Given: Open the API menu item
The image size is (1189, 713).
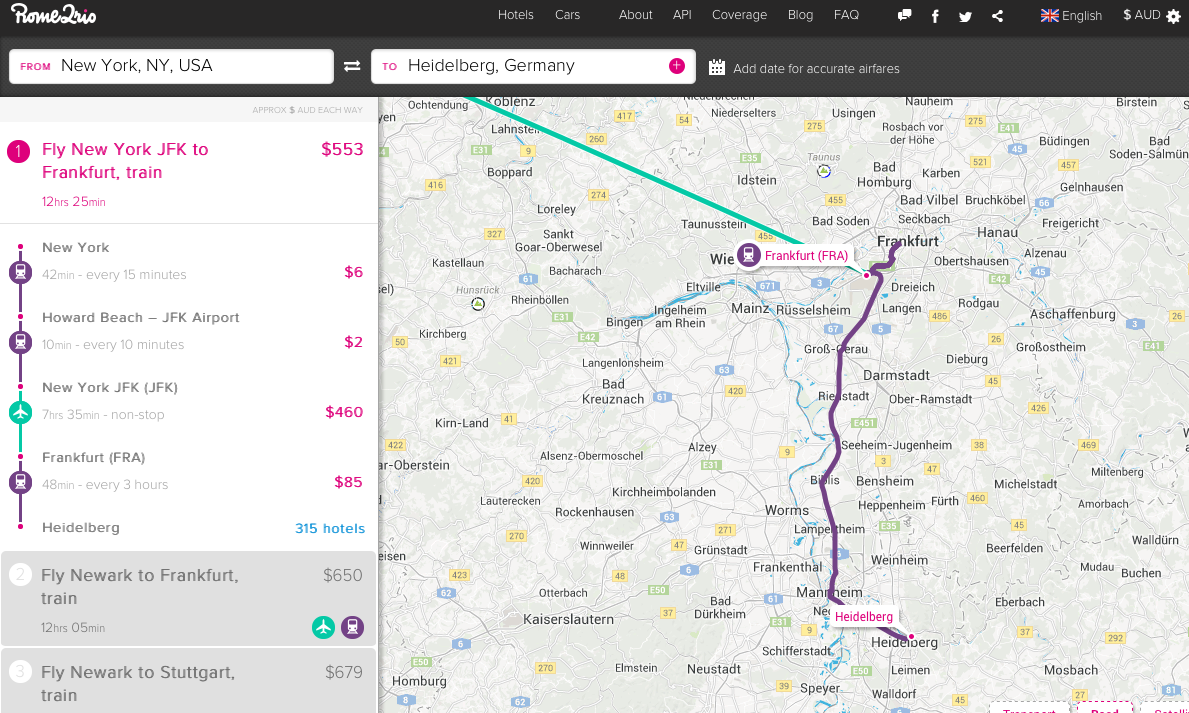Looking at the screenshot, I should pyautogui.click(x=682, y=14).
